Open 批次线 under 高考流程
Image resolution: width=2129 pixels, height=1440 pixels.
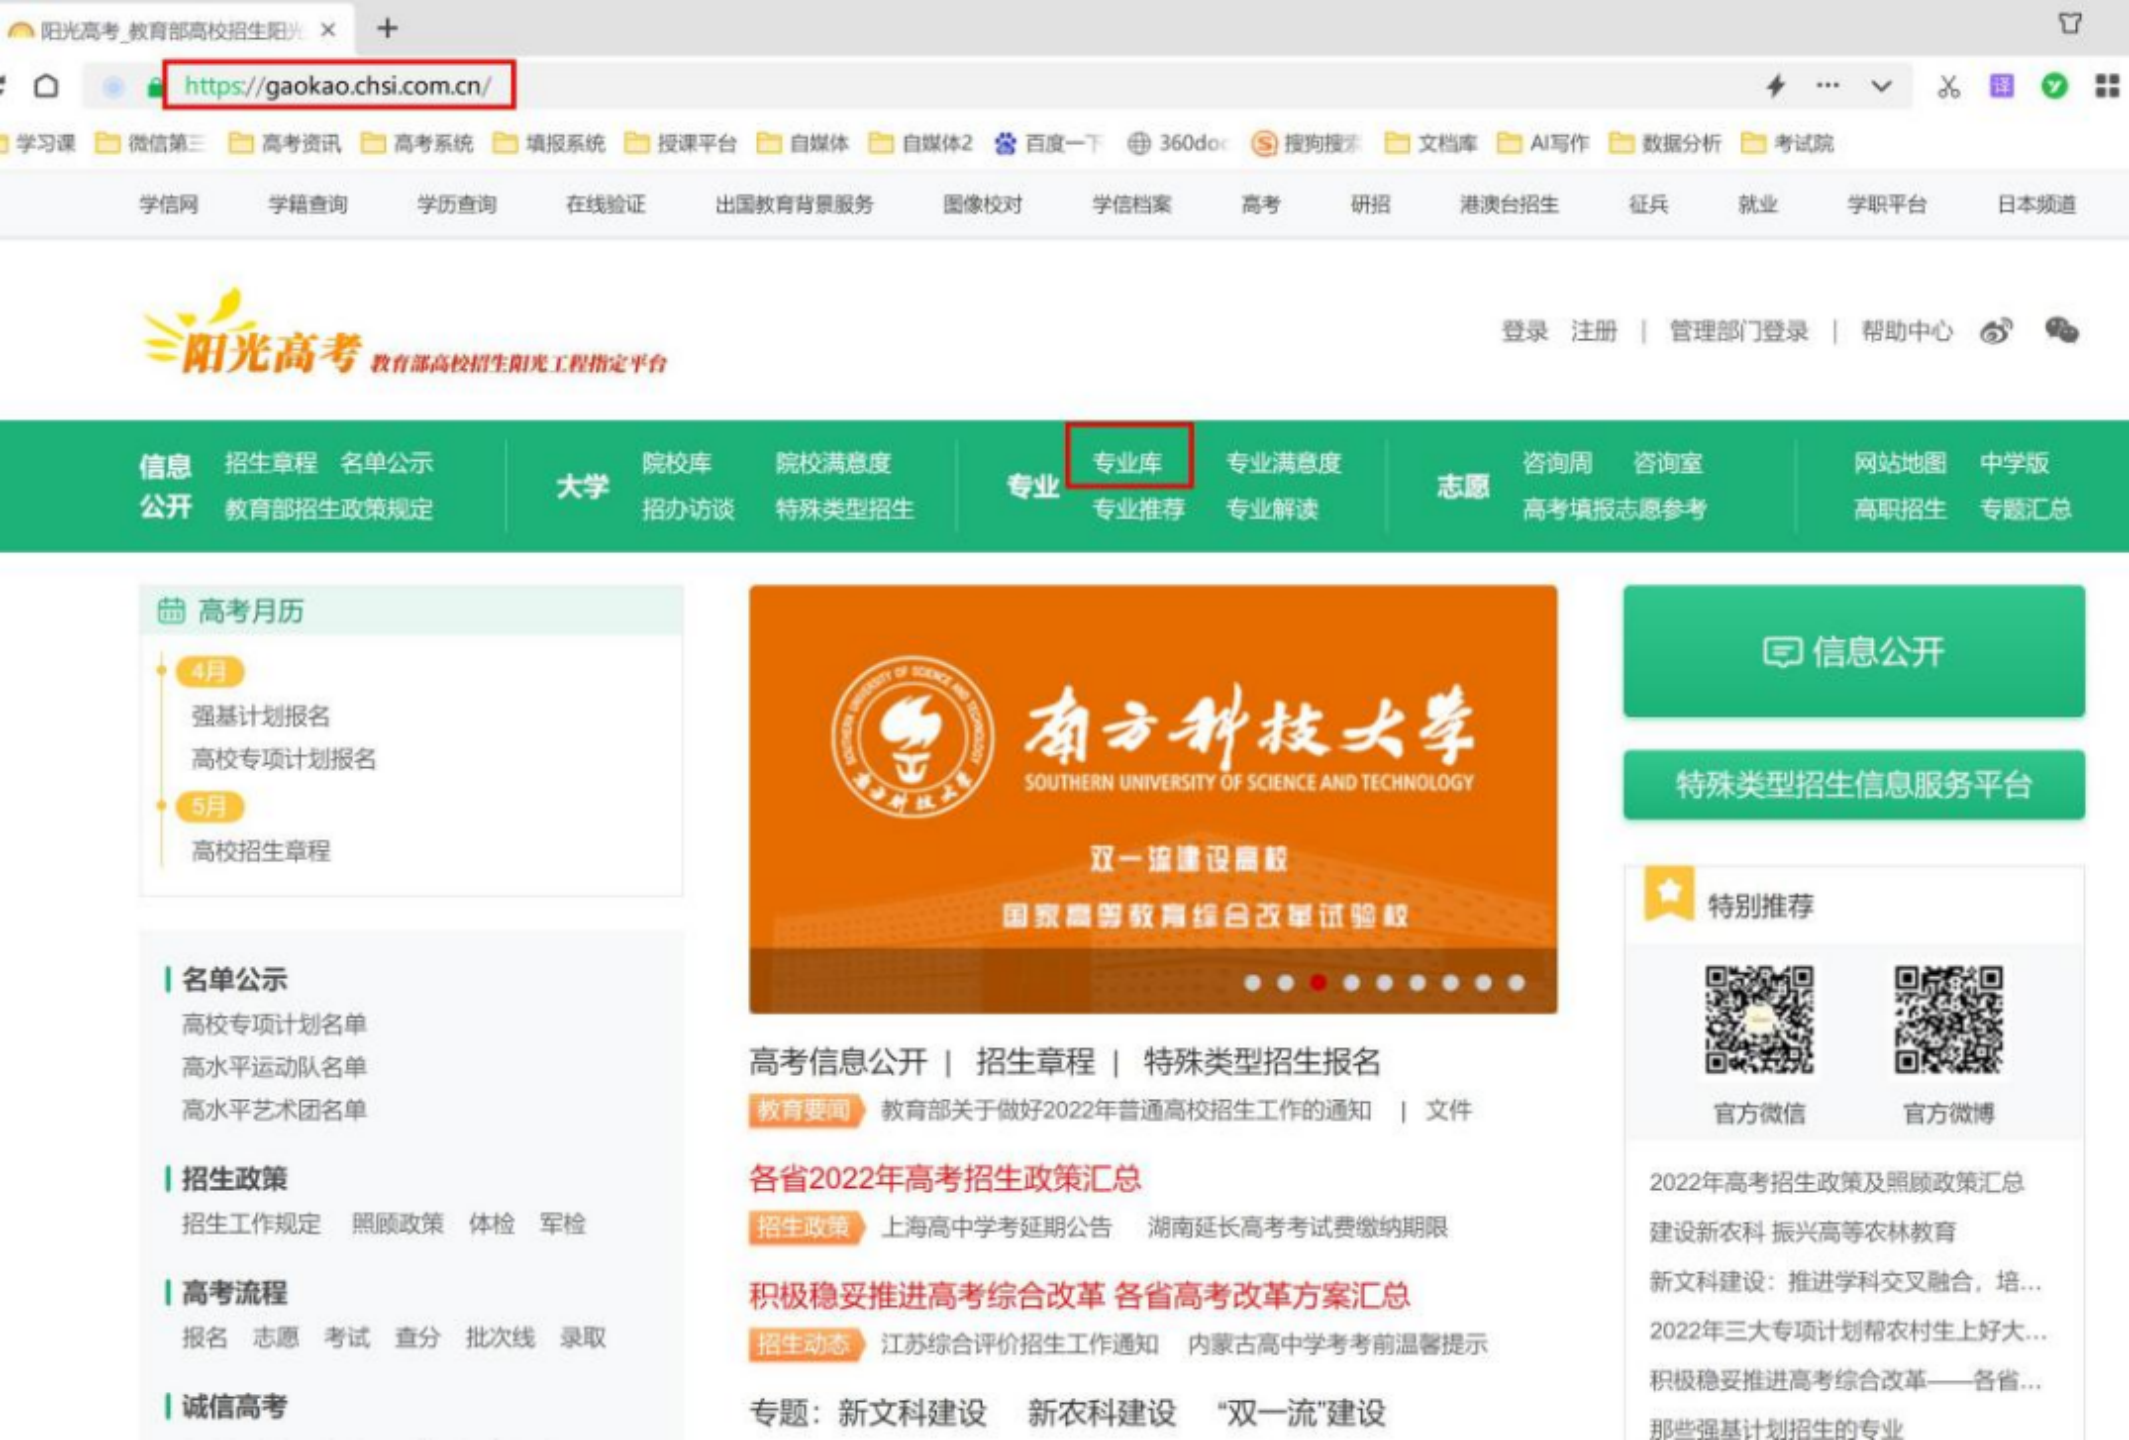(x=499, y=1337)
